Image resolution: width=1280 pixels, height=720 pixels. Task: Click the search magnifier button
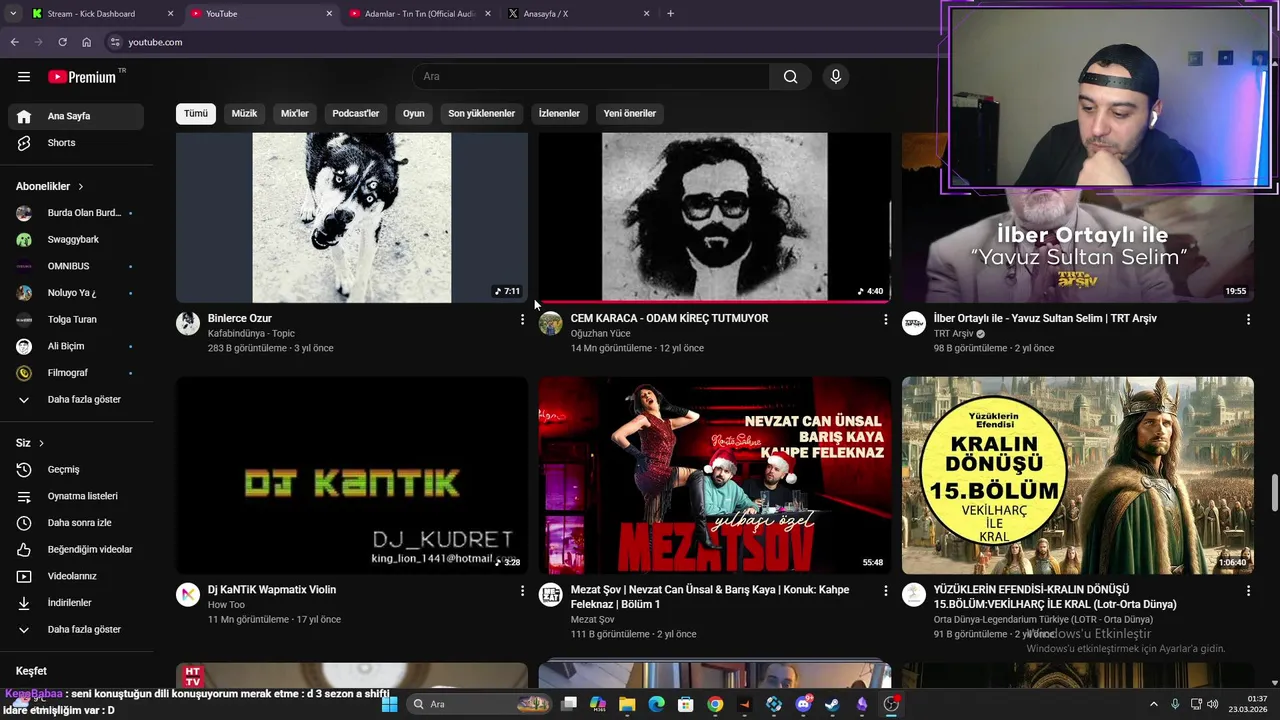[x=790, y=77]
